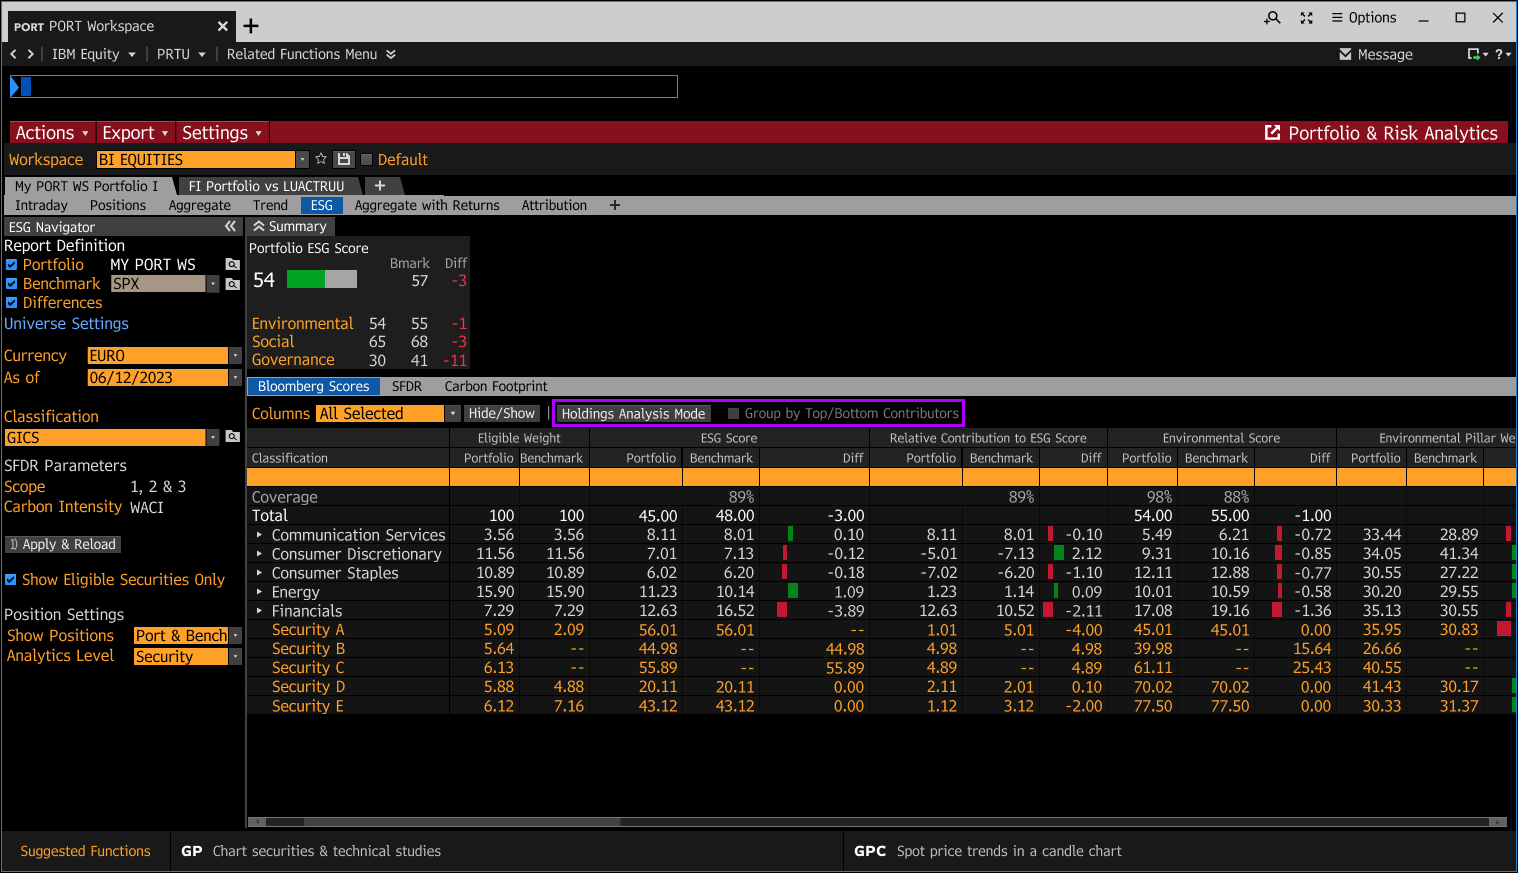Viewport: 1518px width, 873px height.
Task: Switch to the Carbon Footprint tab
Action: coord(496,386)
